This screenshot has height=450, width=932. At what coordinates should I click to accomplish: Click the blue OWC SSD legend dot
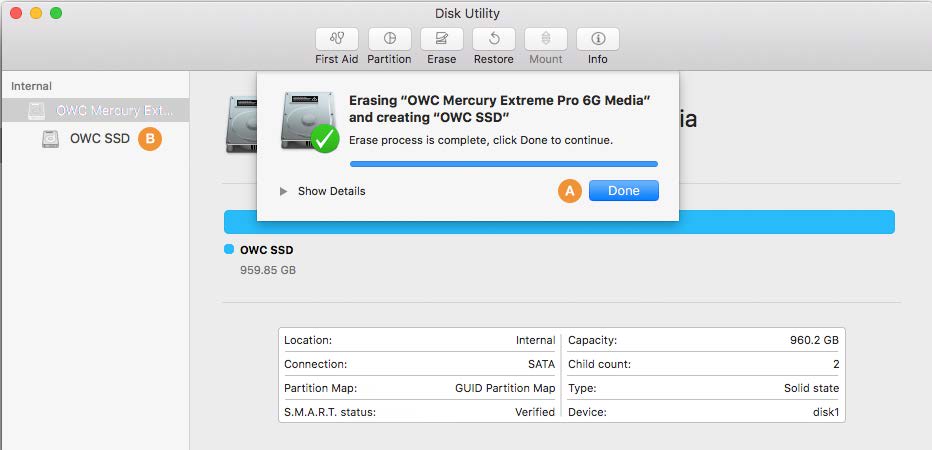[x=229, y=250]
